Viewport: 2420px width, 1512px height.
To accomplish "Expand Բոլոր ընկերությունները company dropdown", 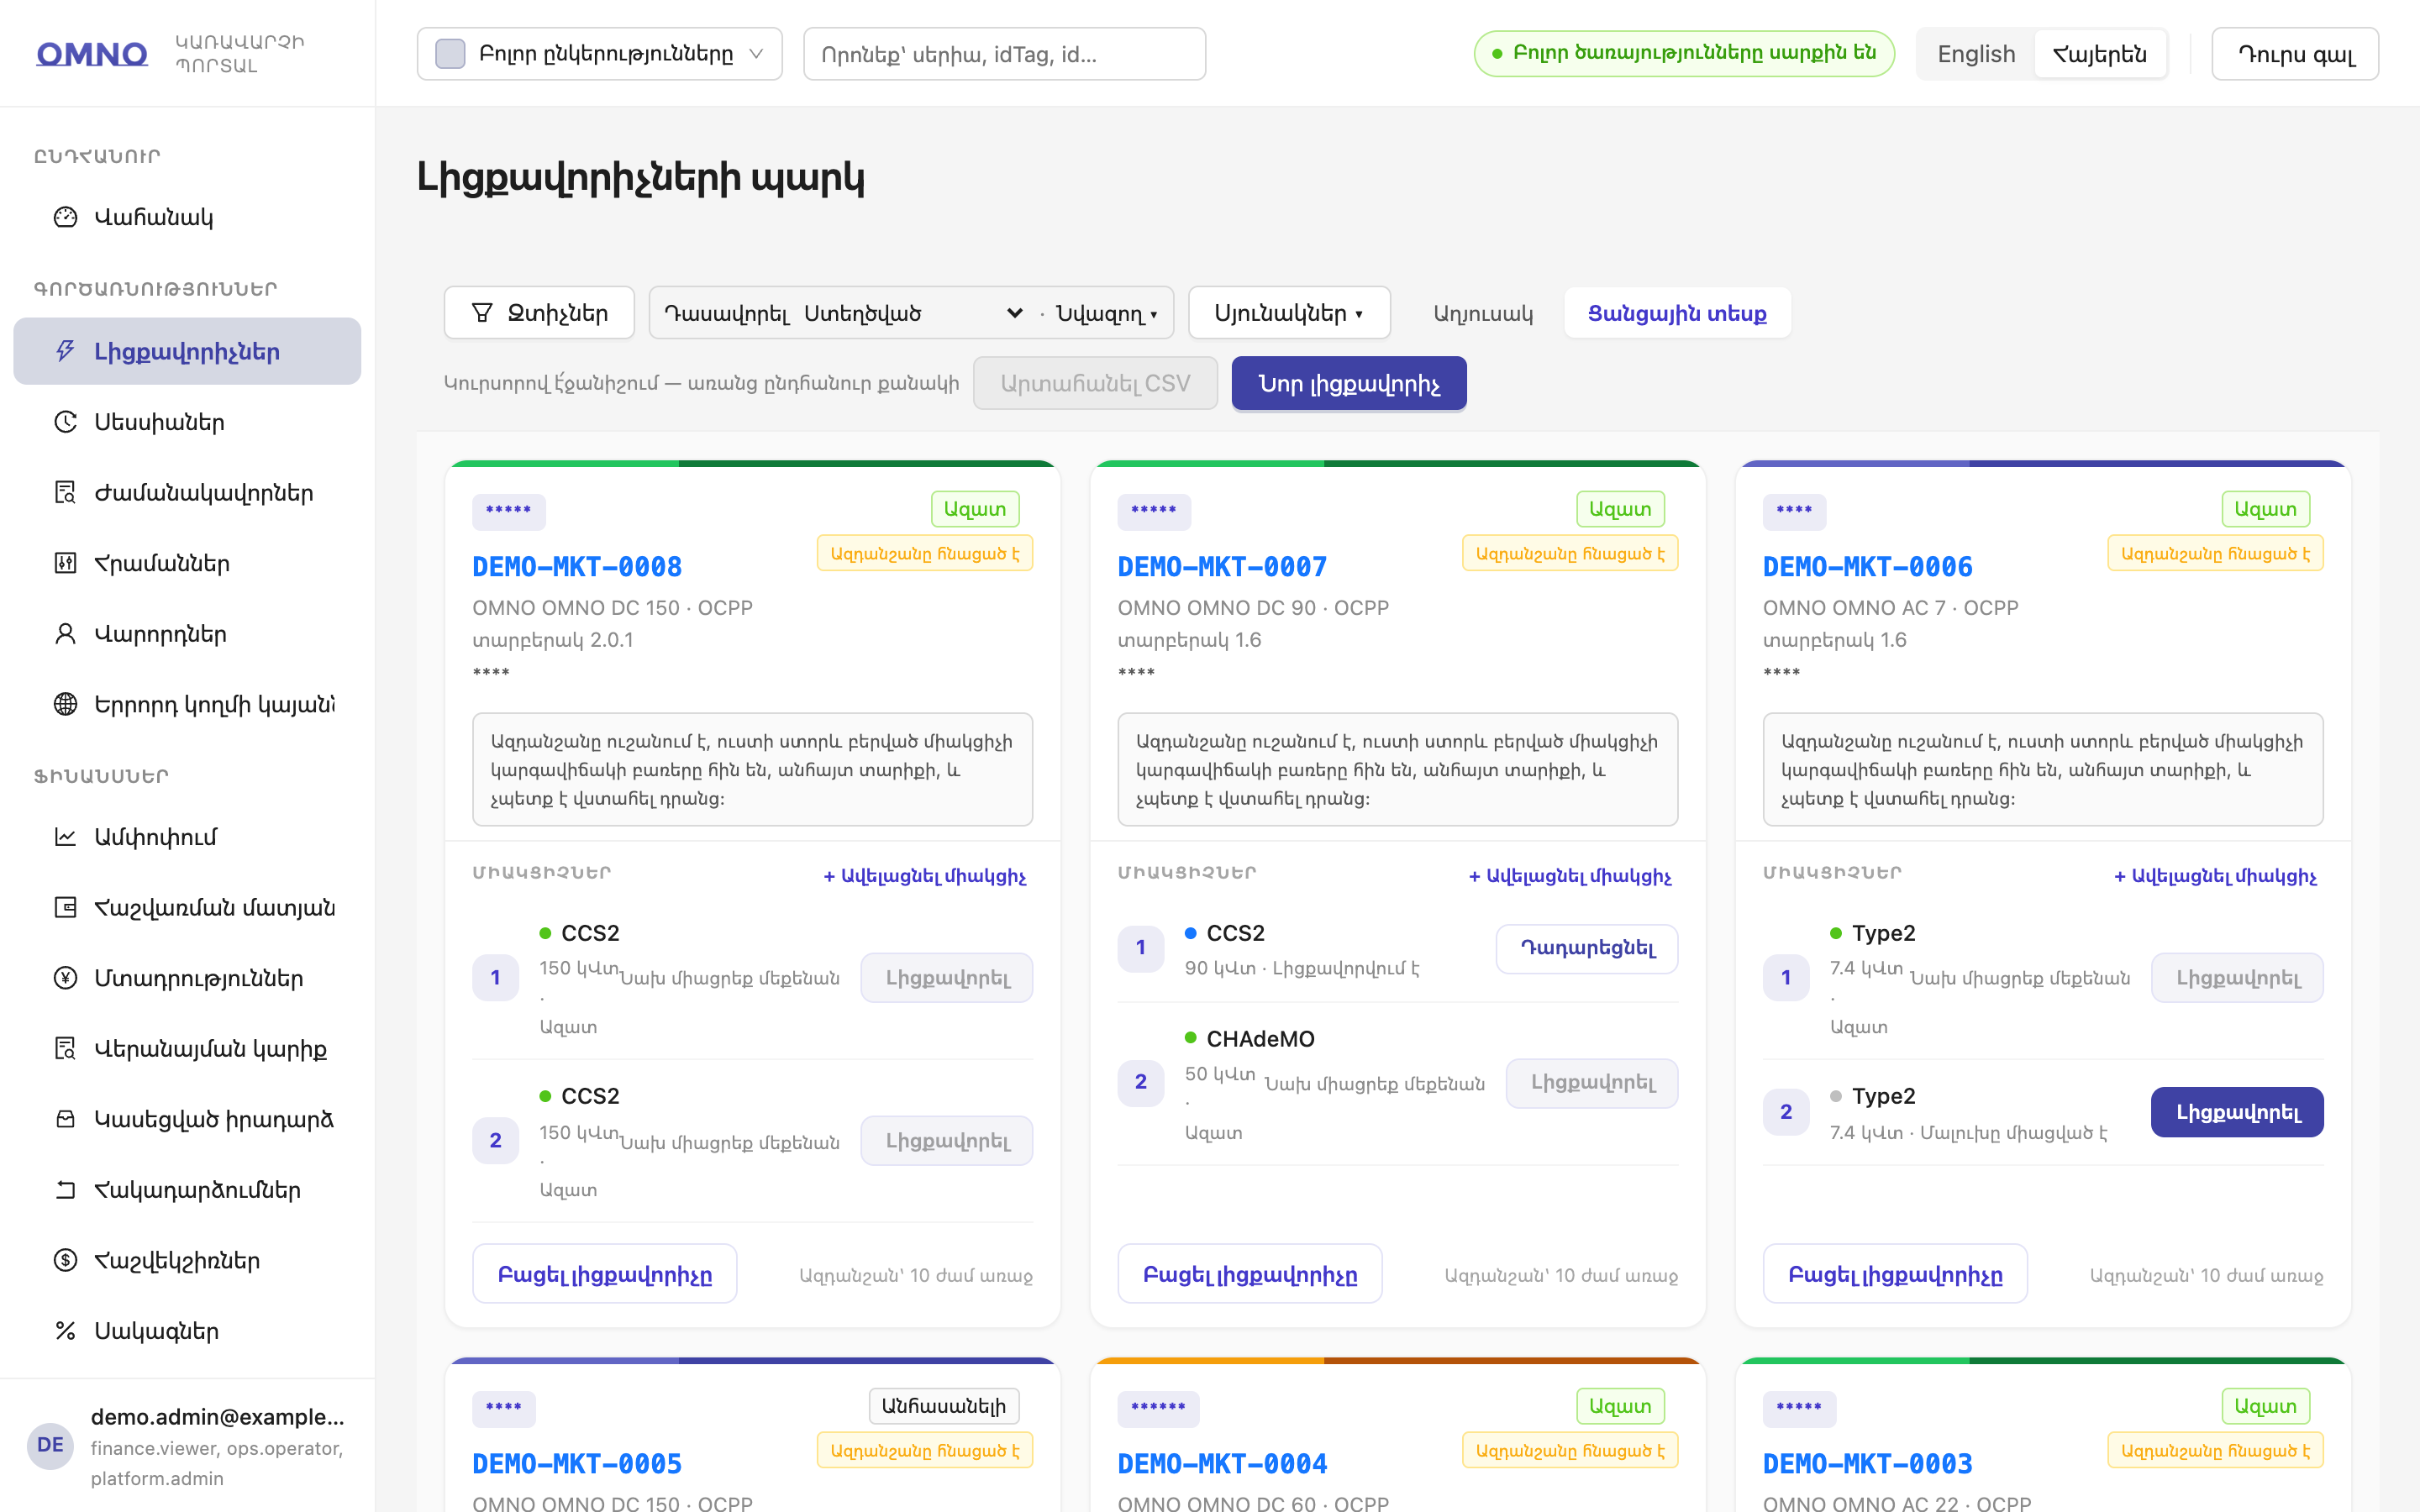I will click(599, 54).
